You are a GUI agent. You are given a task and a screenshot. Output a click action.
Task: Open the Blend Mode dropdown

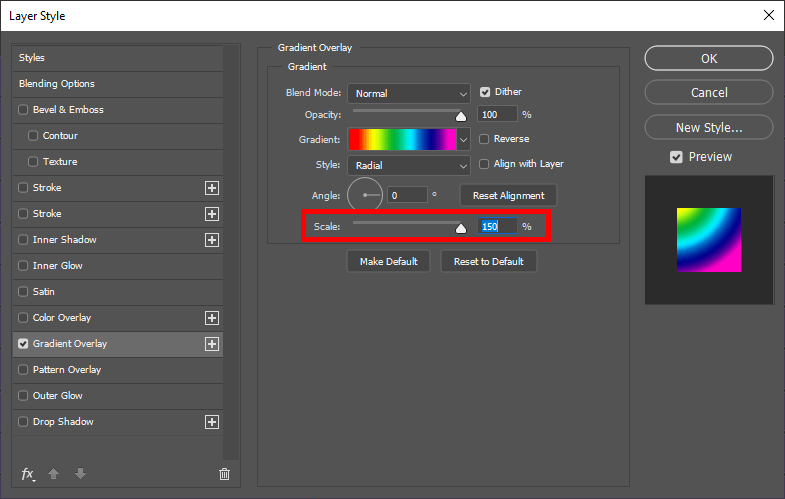click(x=409, y=94)
